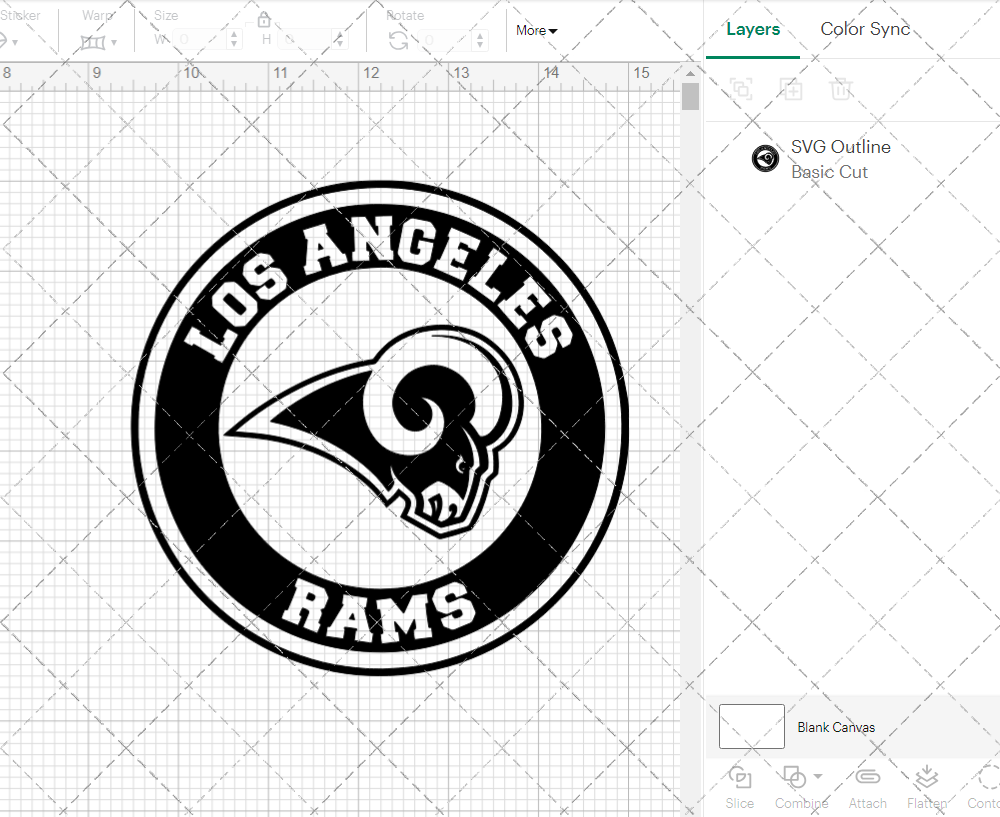The image size is (1000, 817).
Task: Switch to the Color Sync tab
Action: tap(865, 29)
